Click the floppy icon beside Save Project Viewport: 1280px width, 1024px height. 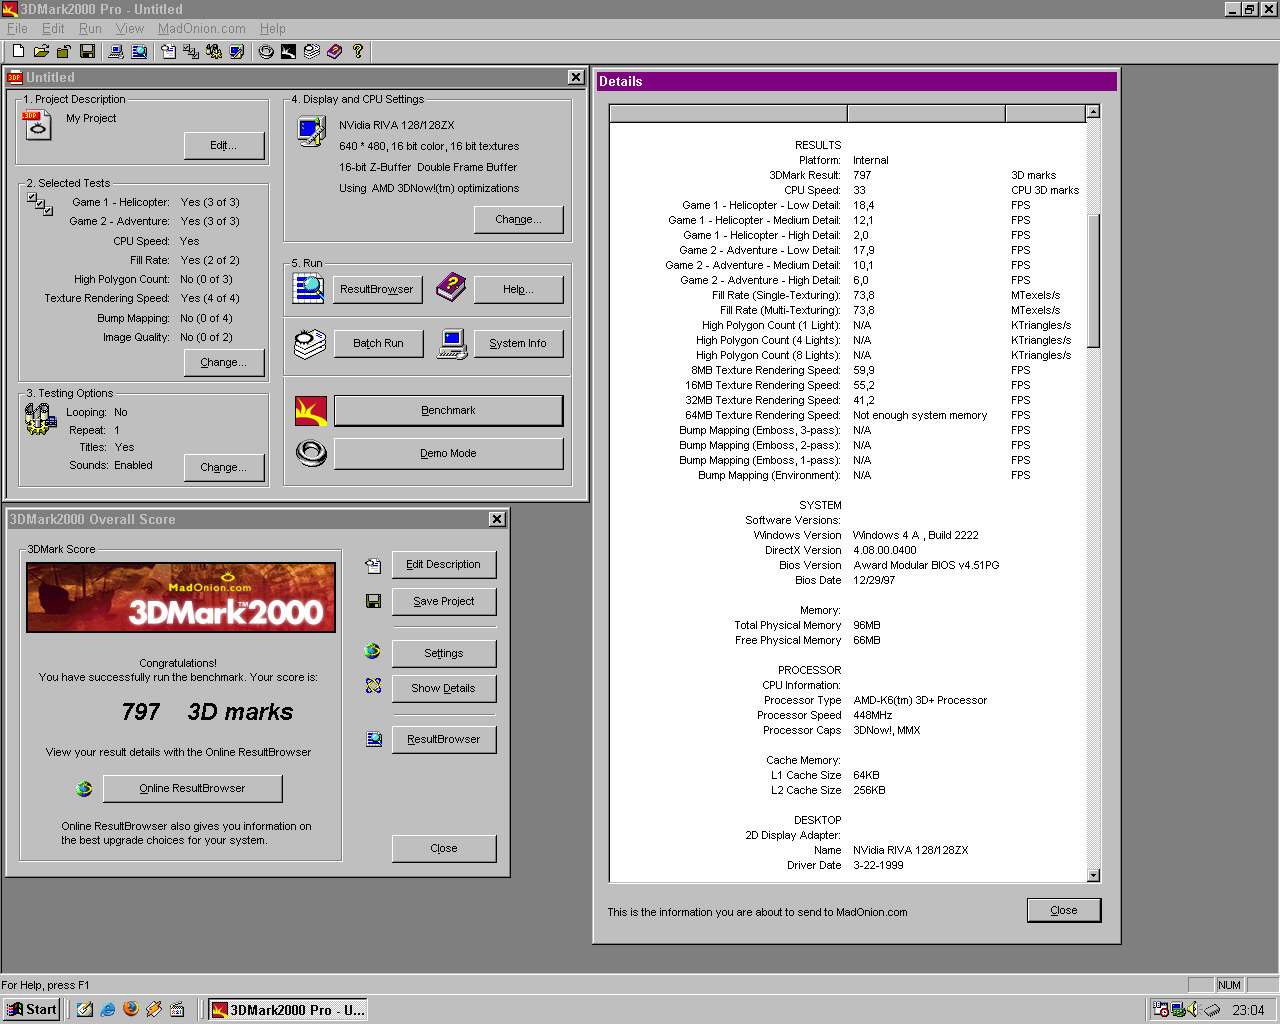click(373, 601)
